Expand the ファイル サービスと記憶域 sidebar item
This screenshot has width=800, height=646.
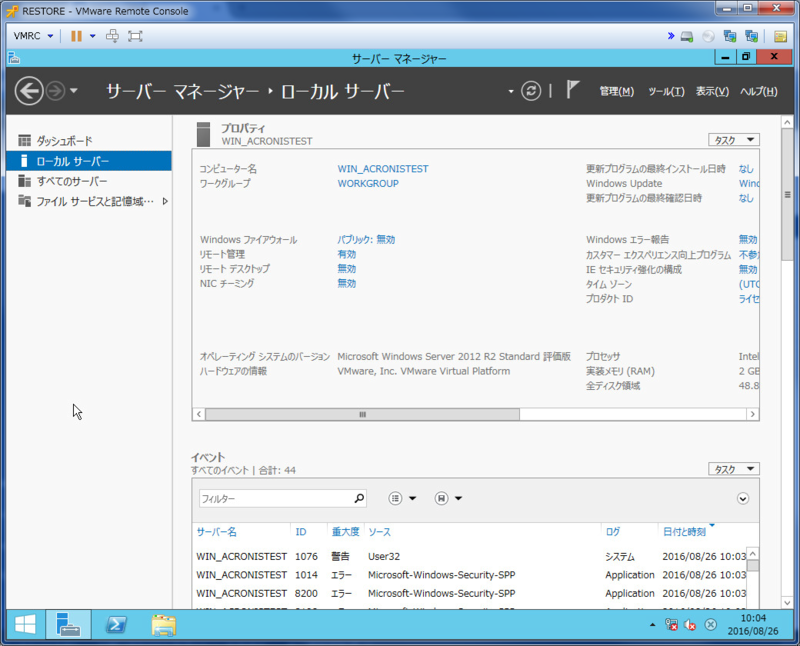point(165,201)
